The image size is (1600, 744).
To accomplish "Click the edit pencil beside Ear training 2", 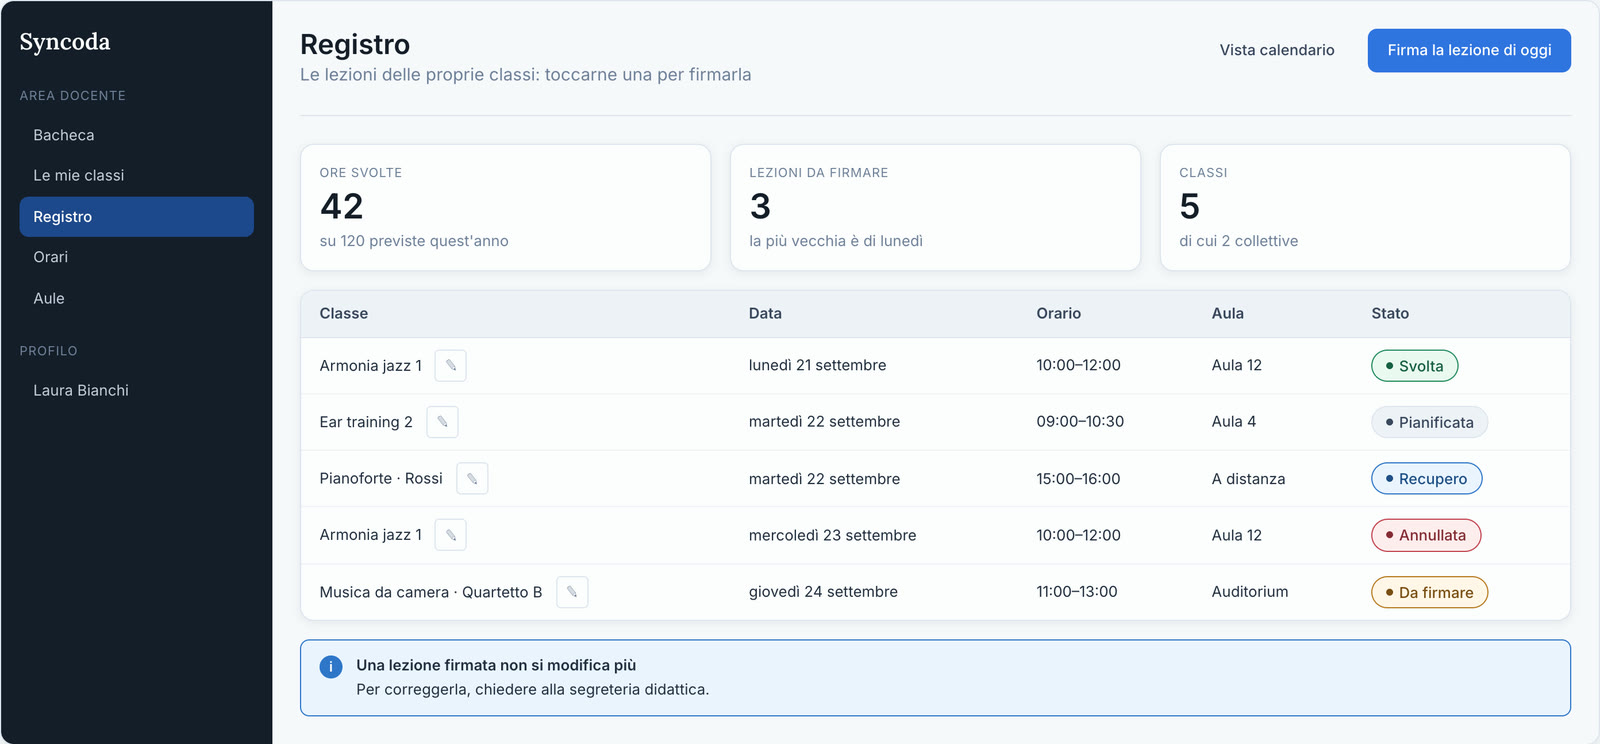I will coord(442,422).
